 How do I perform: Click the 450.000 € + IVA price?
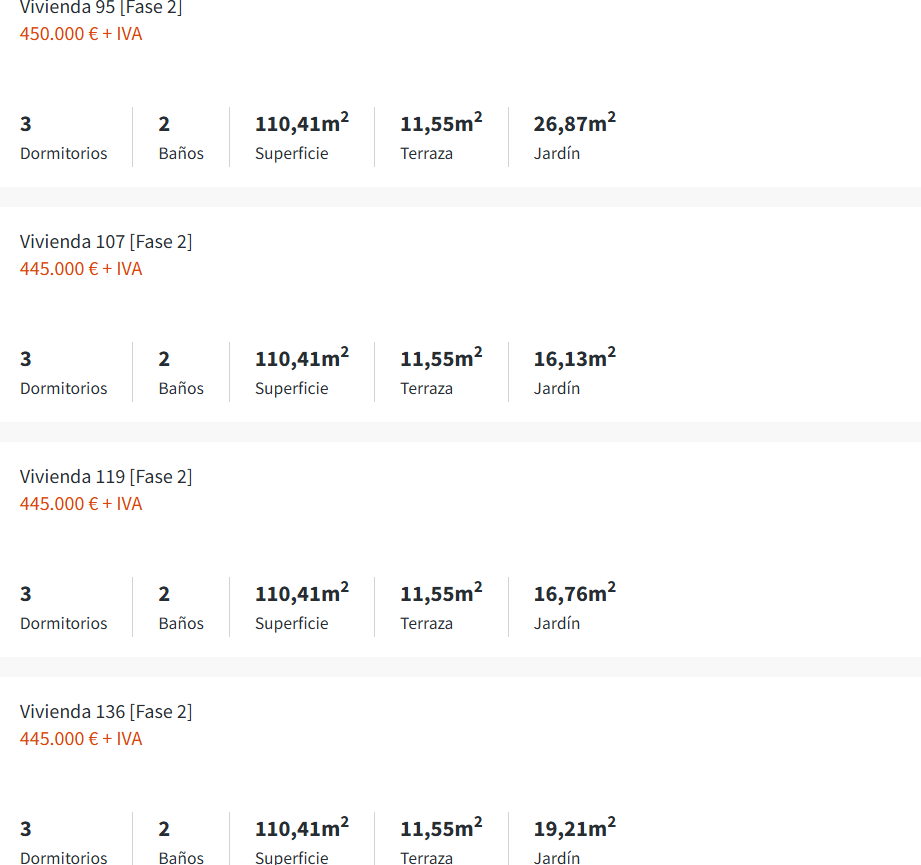click(81, 34)
